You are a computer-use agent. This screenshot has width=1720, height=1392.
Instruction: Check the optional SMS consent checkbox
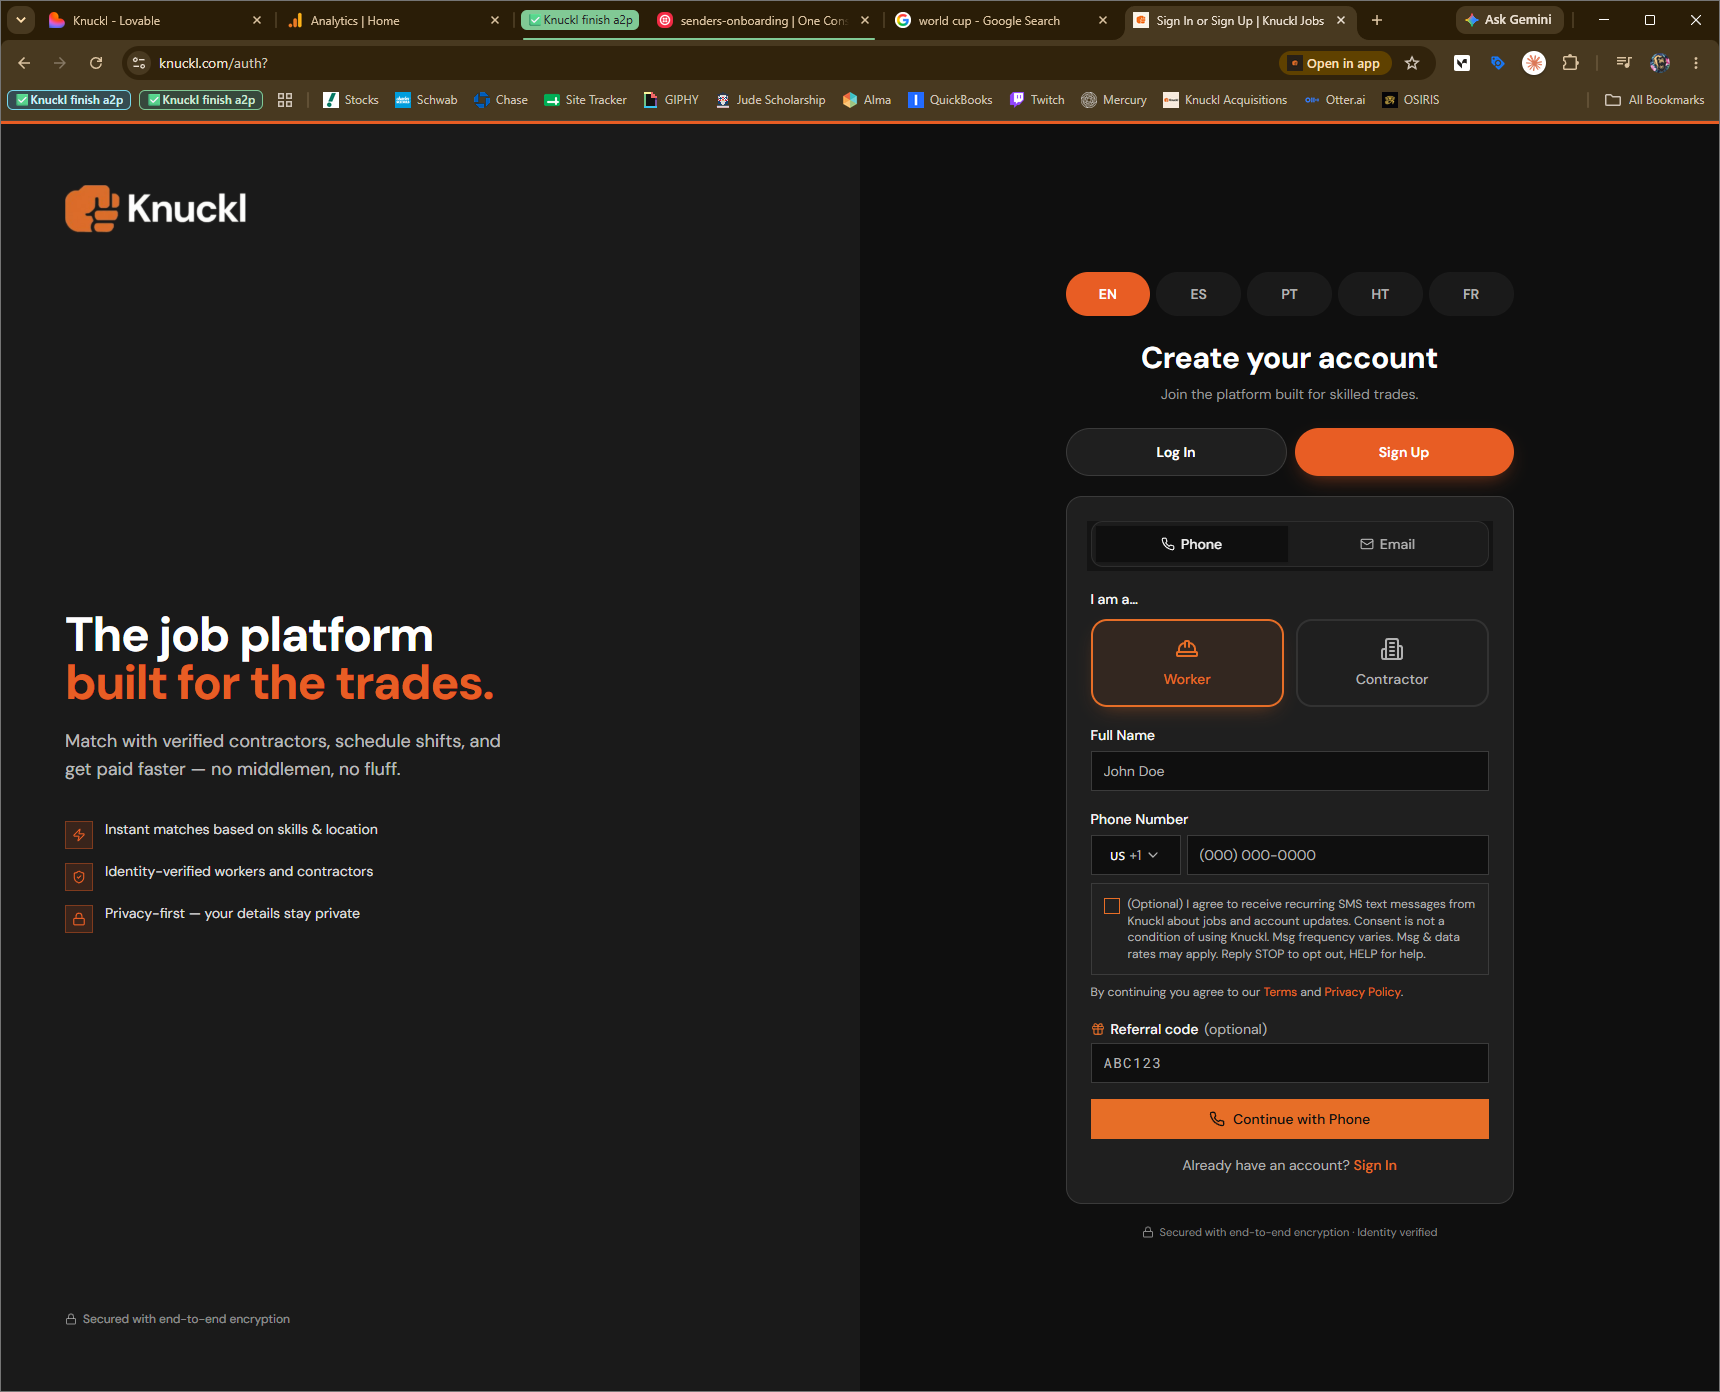tap(1111, 906)
